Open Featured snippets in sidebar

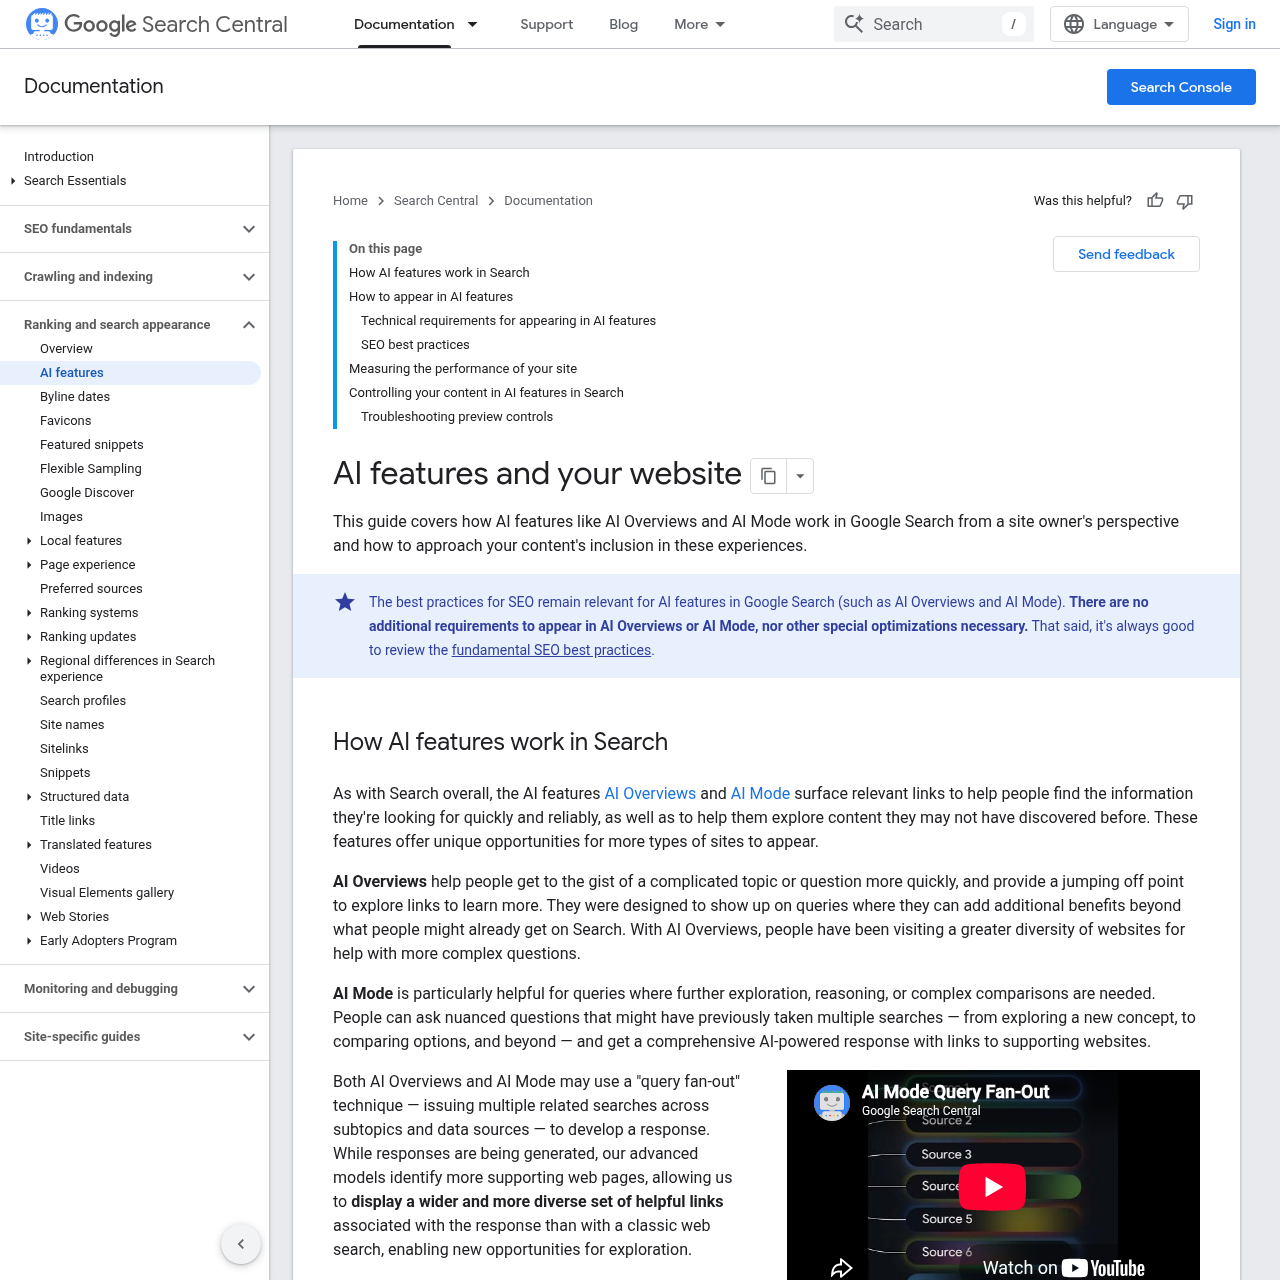(92, 445)
